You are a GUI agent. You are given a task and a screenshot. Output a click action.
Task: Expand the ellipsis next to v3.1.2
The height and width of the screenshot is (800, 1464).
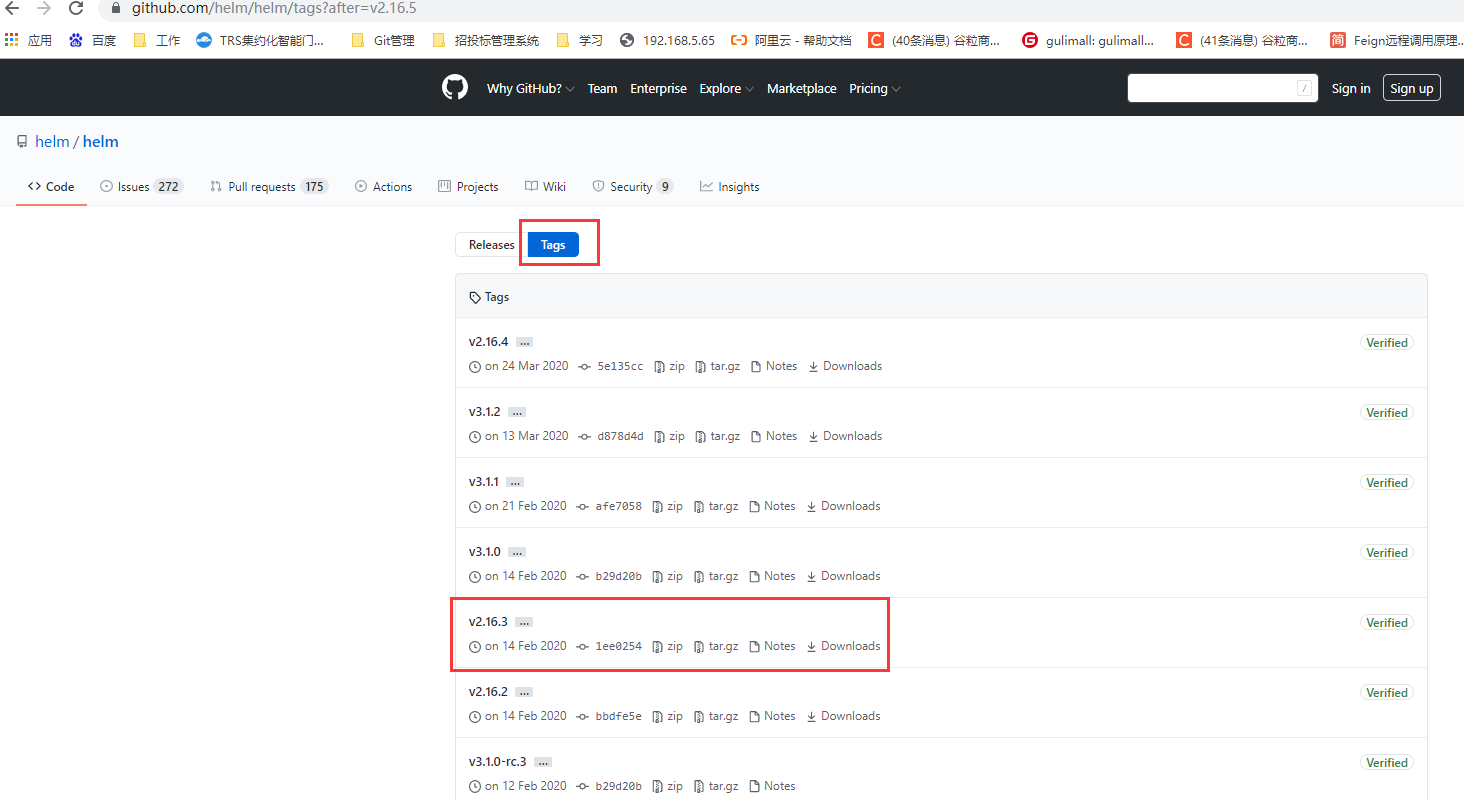coord(516,412)
